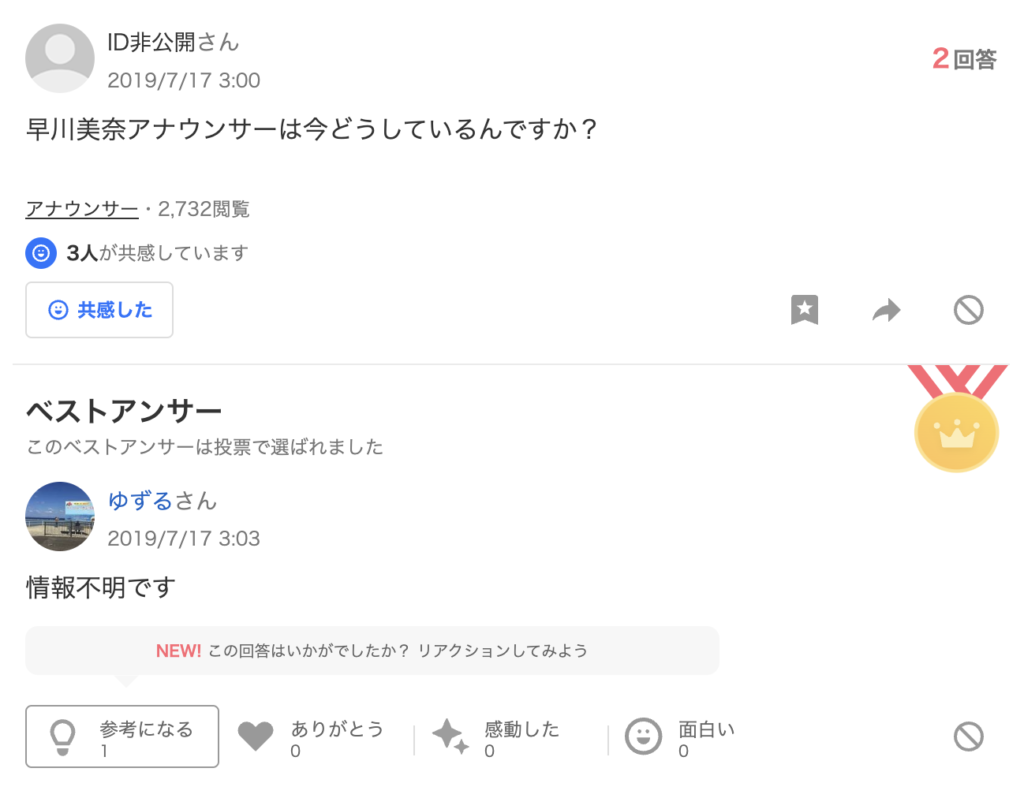Screen dimensions: 1024x798
Task: Bookmark the question with the star icon
Action: (804, 310)
